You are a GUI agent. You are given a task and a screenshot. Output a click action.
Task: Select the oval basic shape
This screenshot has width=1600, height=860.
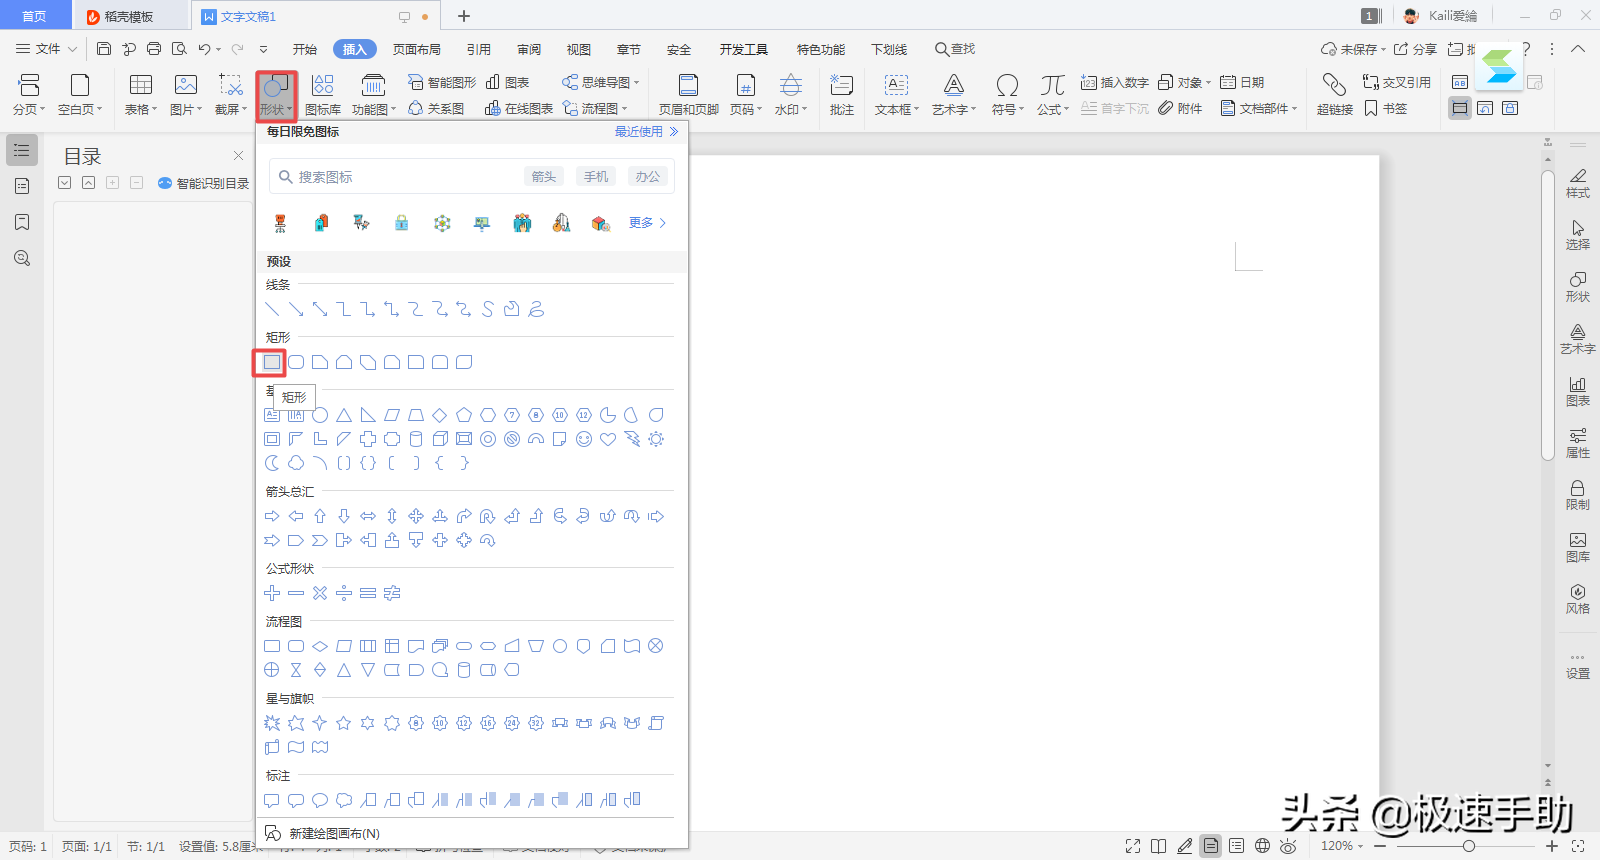(320, 415)
